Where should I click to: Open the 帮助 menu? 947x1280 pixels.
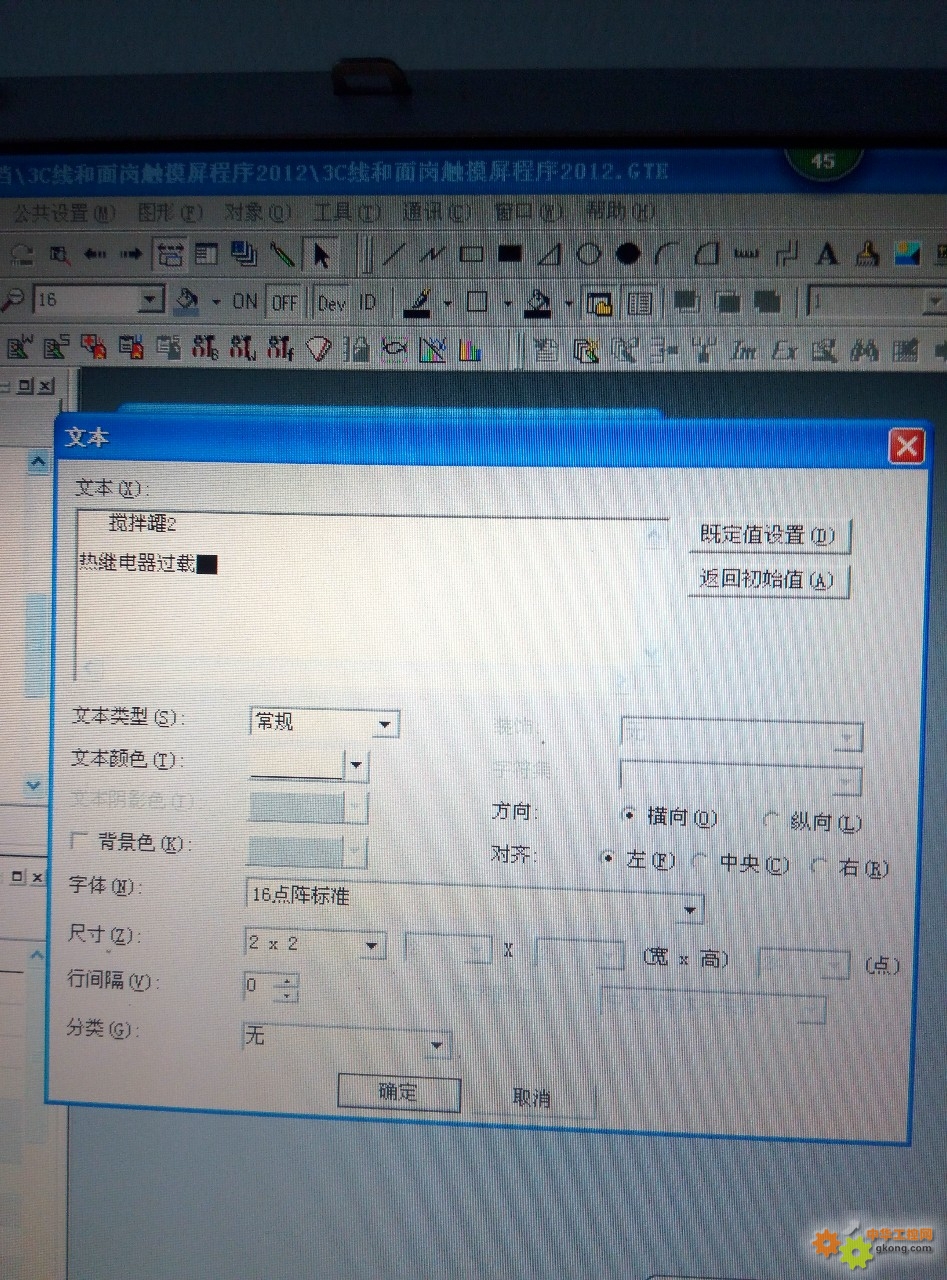tap(620, 211)
